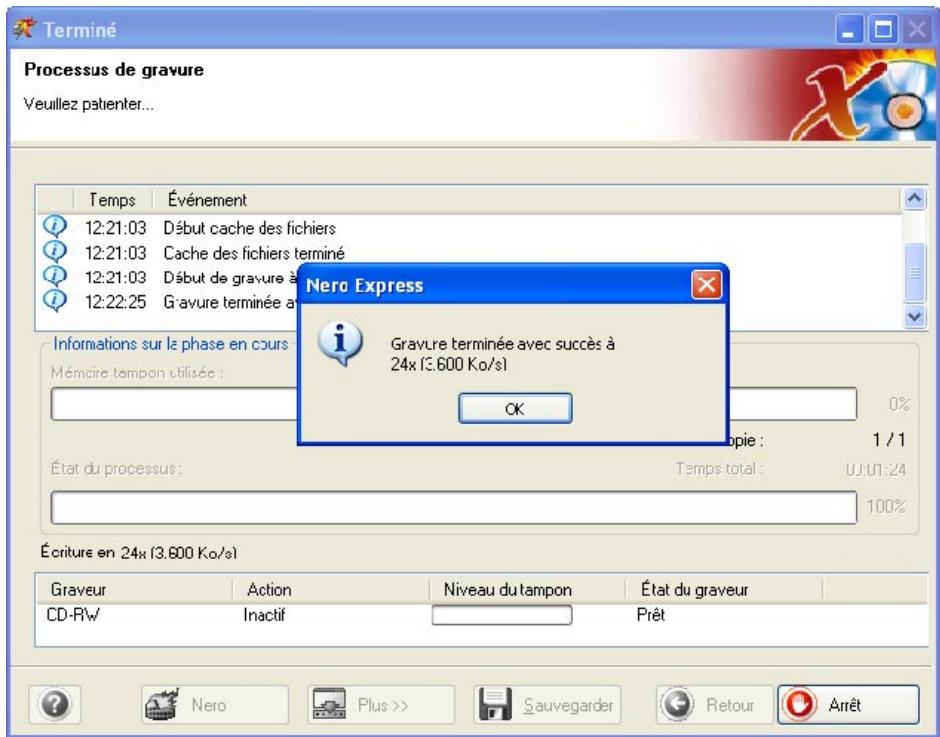This screenshot has height=737, width=940.
Task: Click the Nero Express logo graphic
Action: pyautogui.click(x=863, y=96)
